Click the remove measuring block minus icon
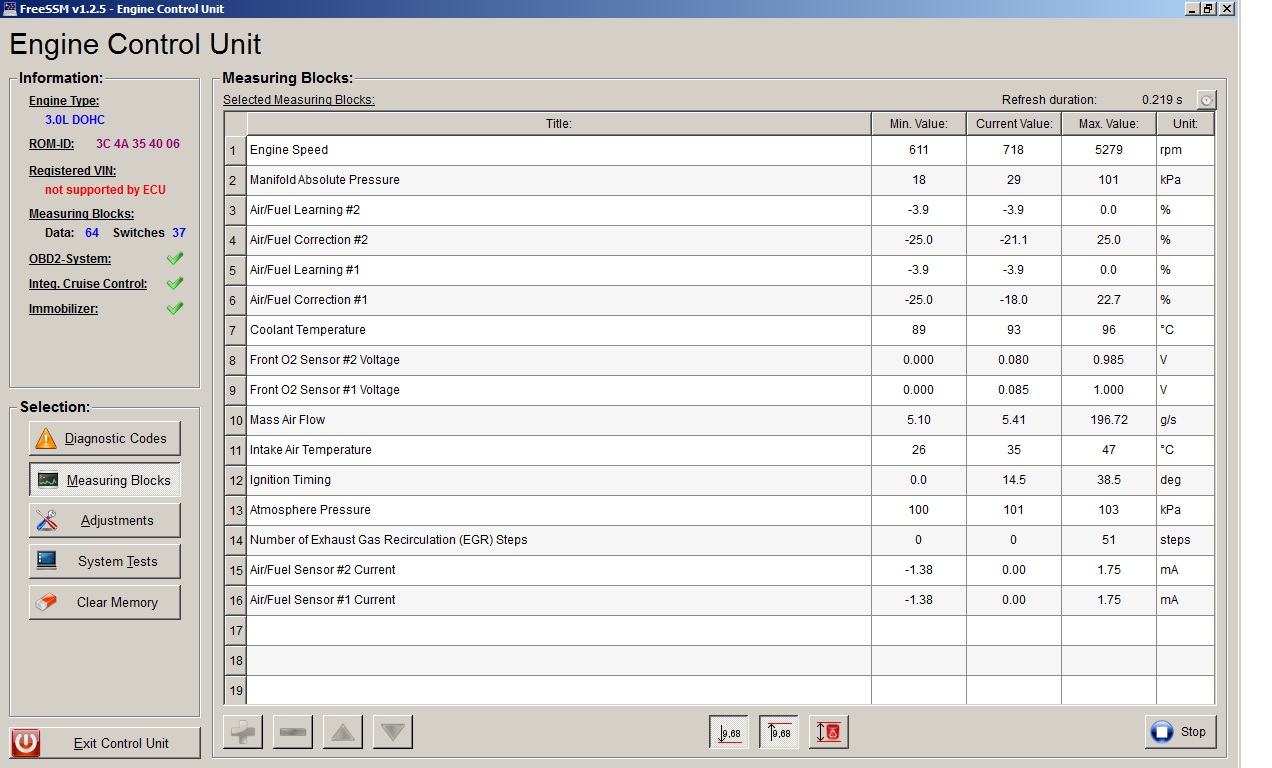1272x768 pixels. (293, 732)
